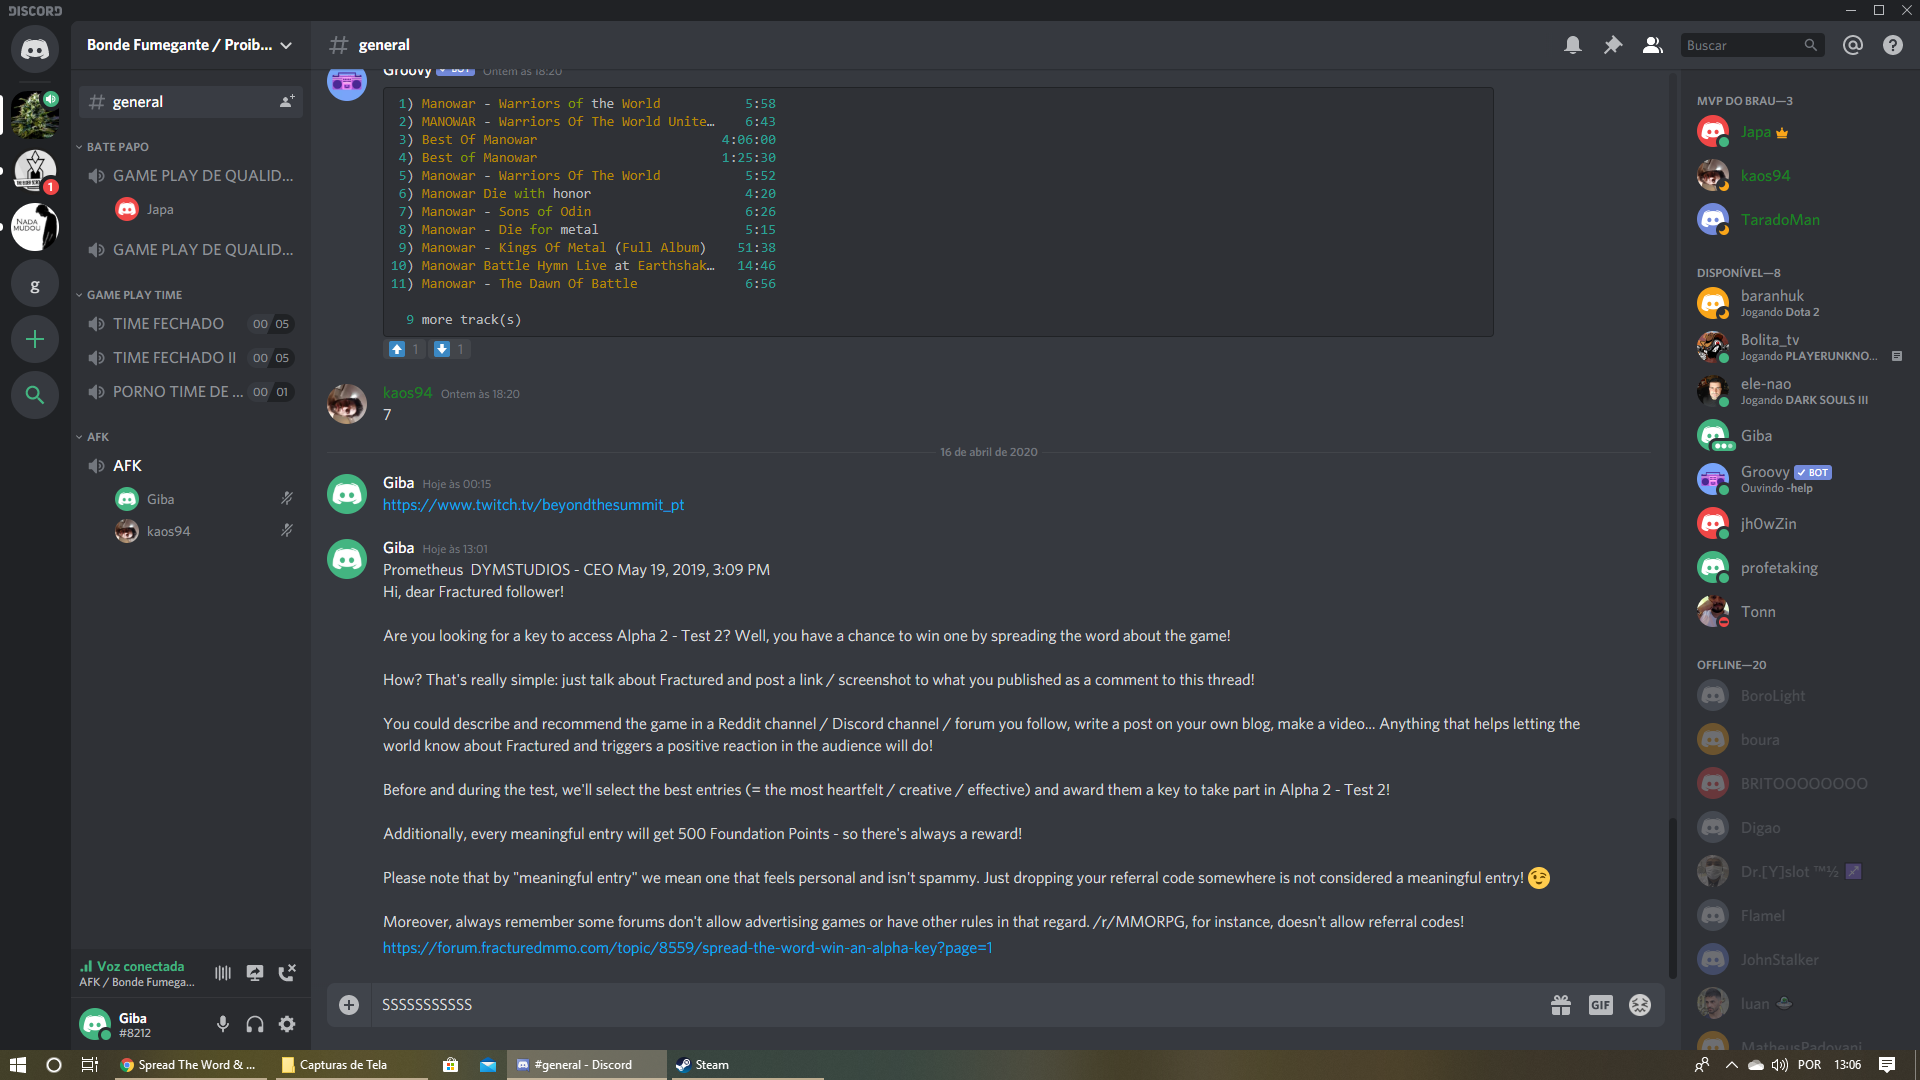Open Bolita_tv member entry

(1800, 347)
